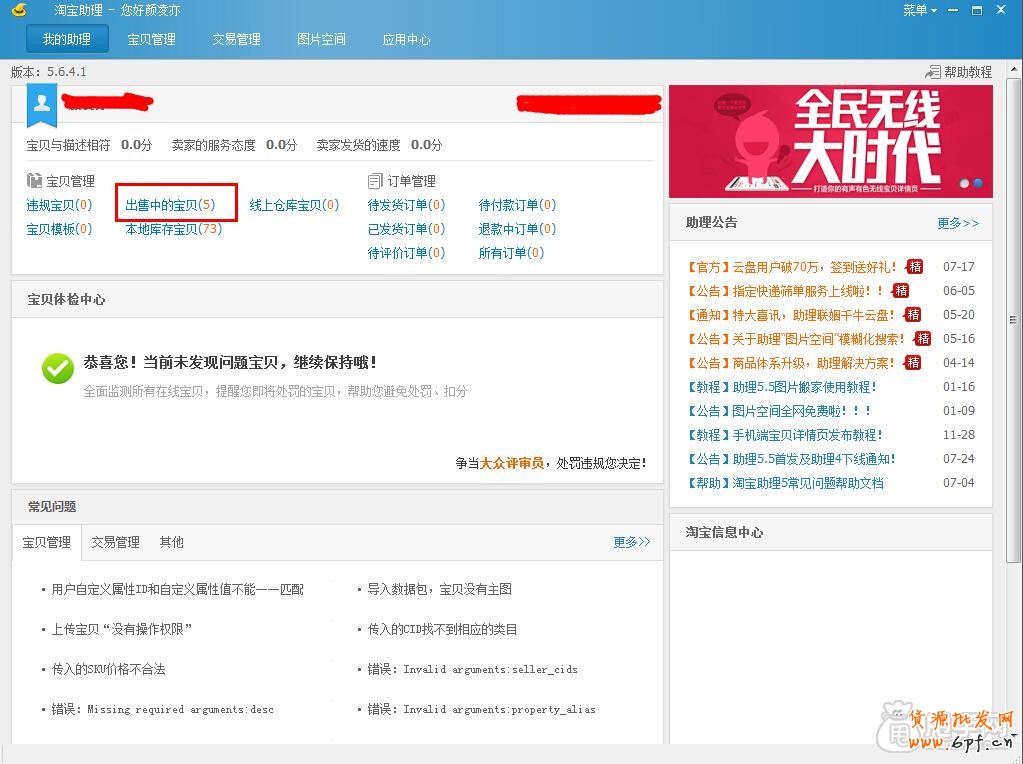Image resolution: width=1023 pixels, height=764 pixels.
Task: Open the 图片空间 navigation tab
Action: (321, 39)
